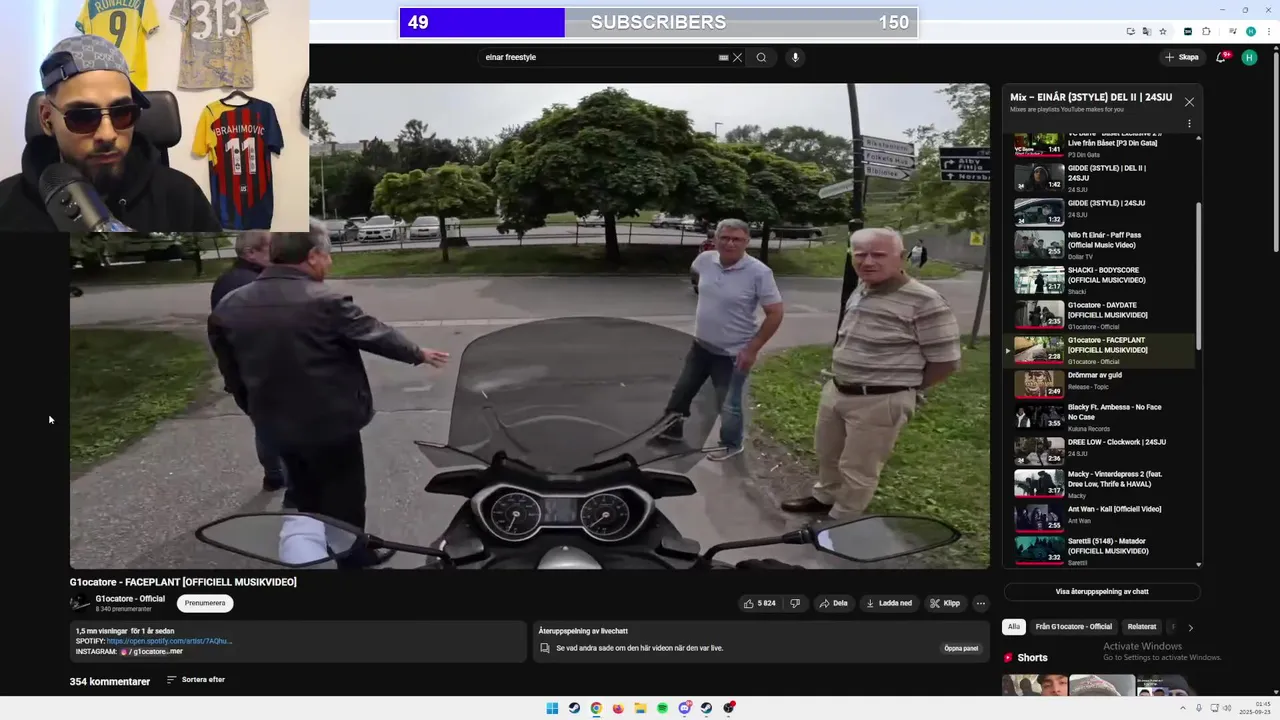Play GIDDE (3STYLE) | DEL II playlist item
The width and height of the screenshot is (1280, 720).
(1104, 178)
